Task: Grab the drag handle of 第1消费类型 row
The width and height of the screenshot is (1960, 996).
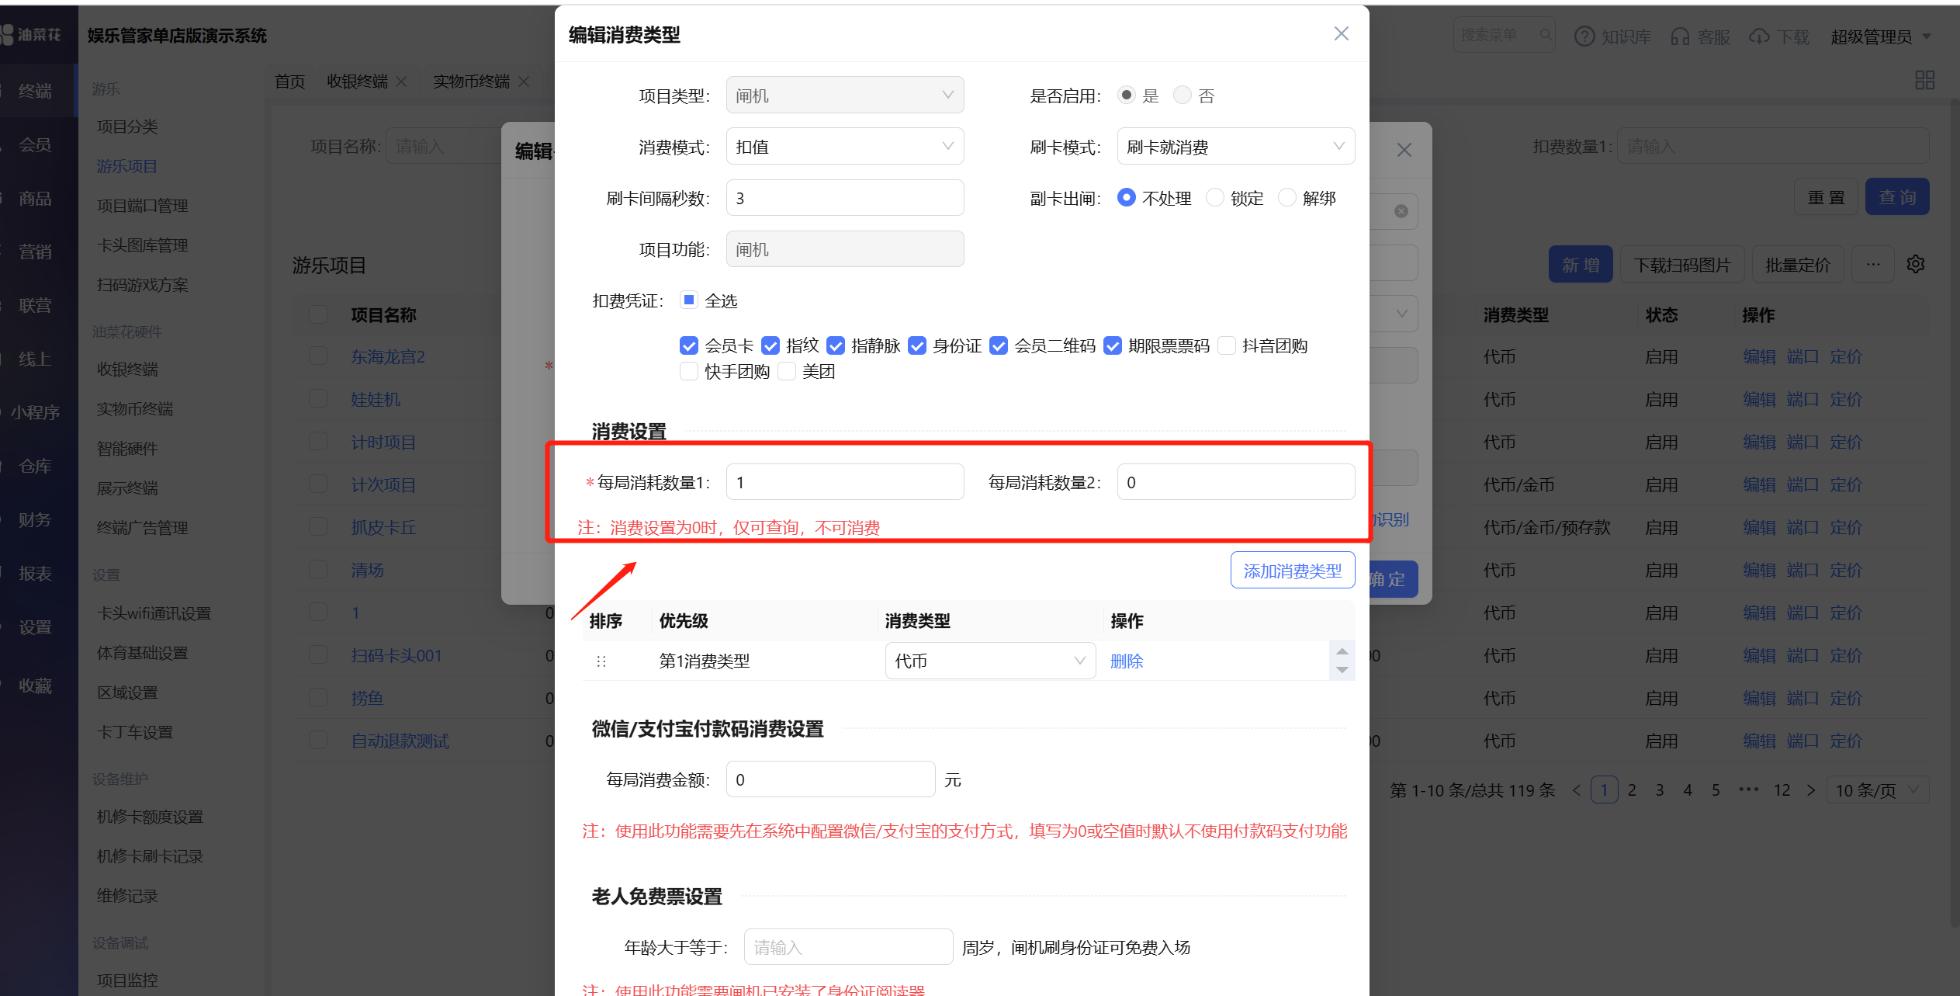Action: (x=601, y=661)
